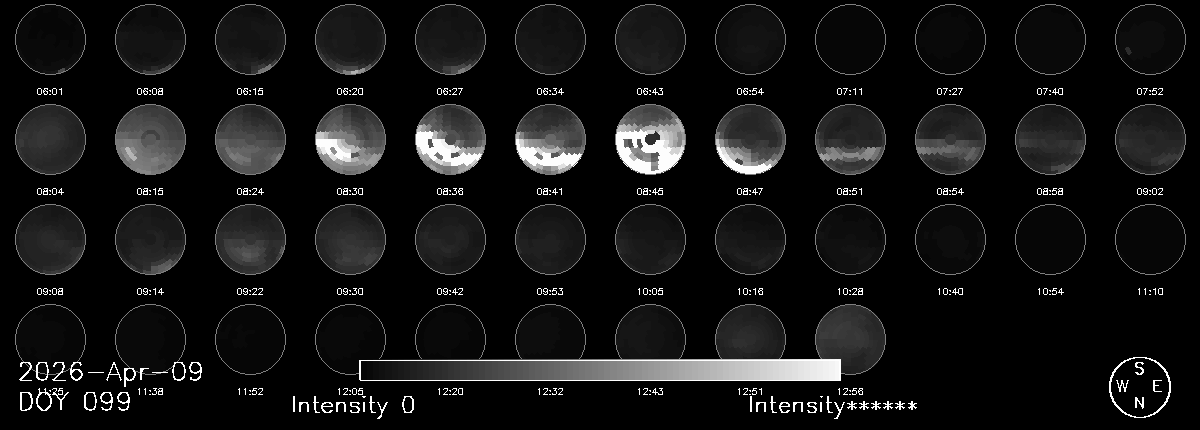1200x430 pixels.
Task: Select the 08:04 timestamp label
Action: 50,191
